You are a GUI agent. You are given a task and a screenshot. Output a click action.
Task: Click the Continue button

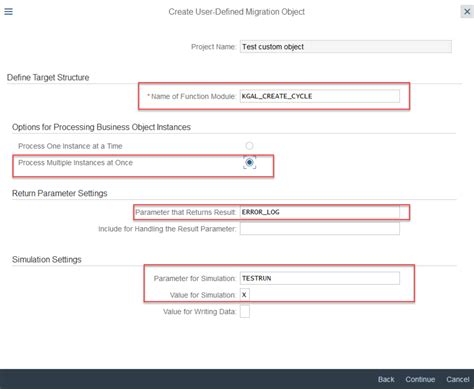point(420,379)
